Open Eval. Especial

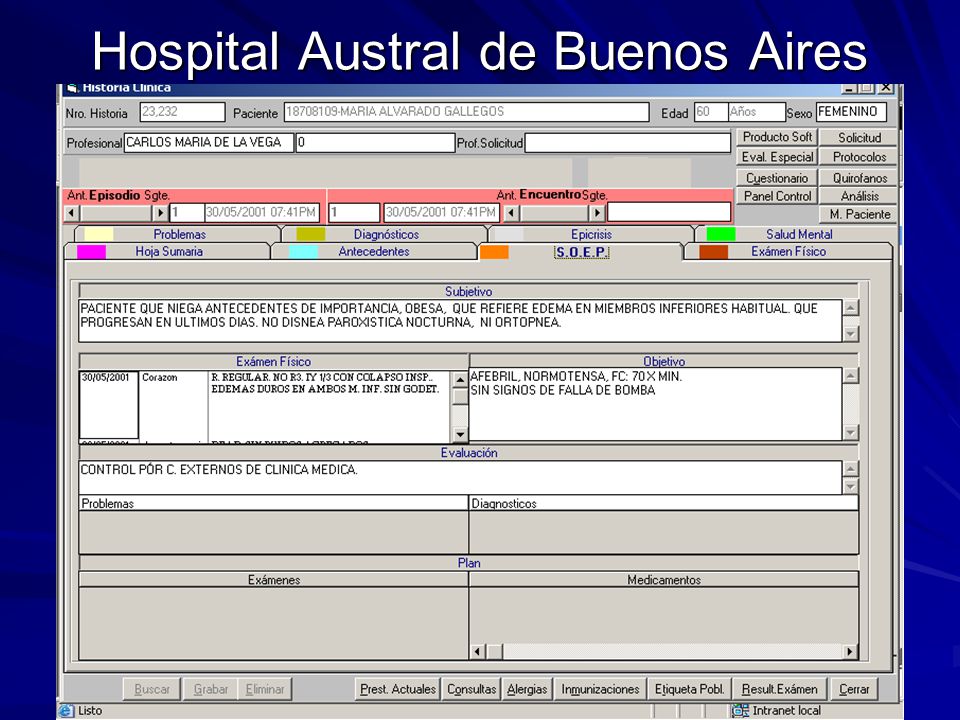click(x=776, y=157)
